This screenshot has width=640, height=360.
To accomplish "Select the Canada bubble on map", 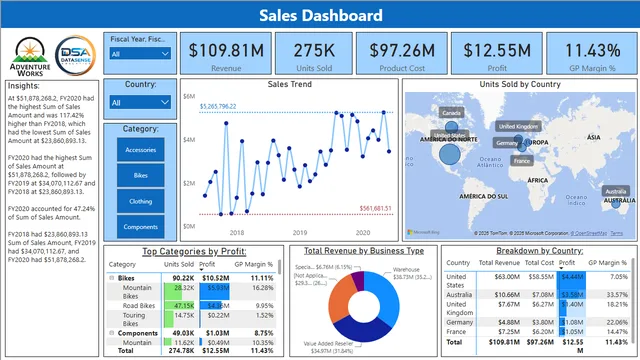I will [451, 127].
